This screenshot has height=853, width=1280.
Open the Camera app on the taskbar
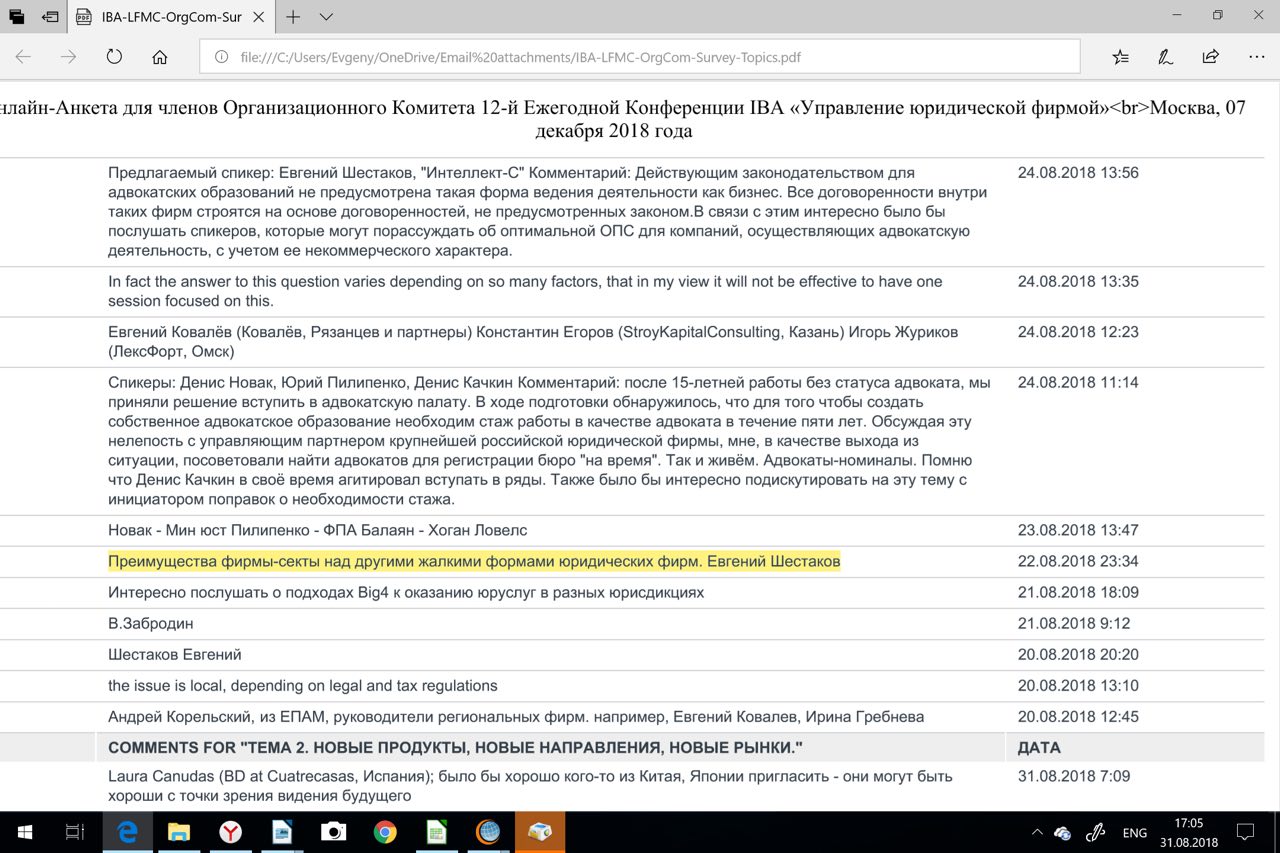[333, 832]
